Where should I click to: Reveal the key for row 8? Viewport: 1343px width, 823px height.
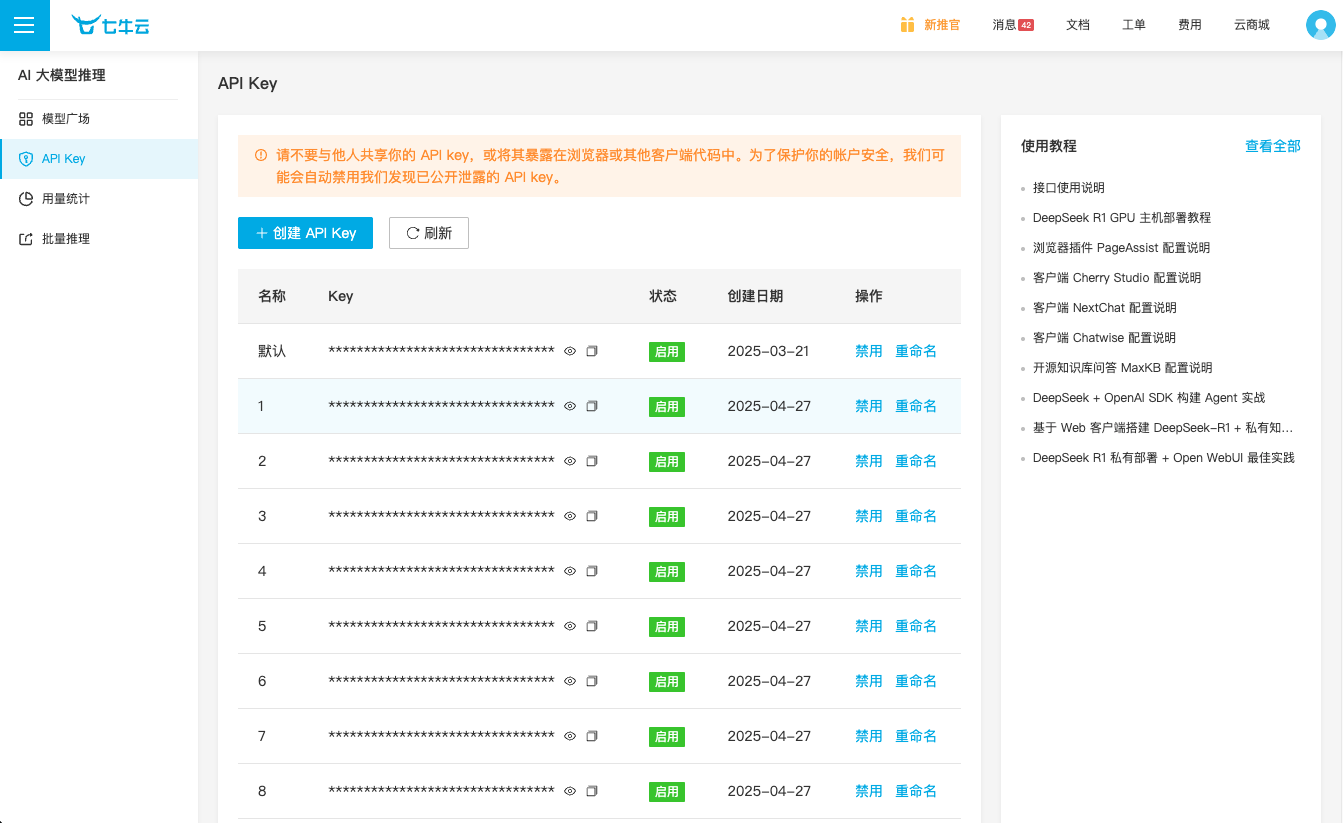(570, 791)
